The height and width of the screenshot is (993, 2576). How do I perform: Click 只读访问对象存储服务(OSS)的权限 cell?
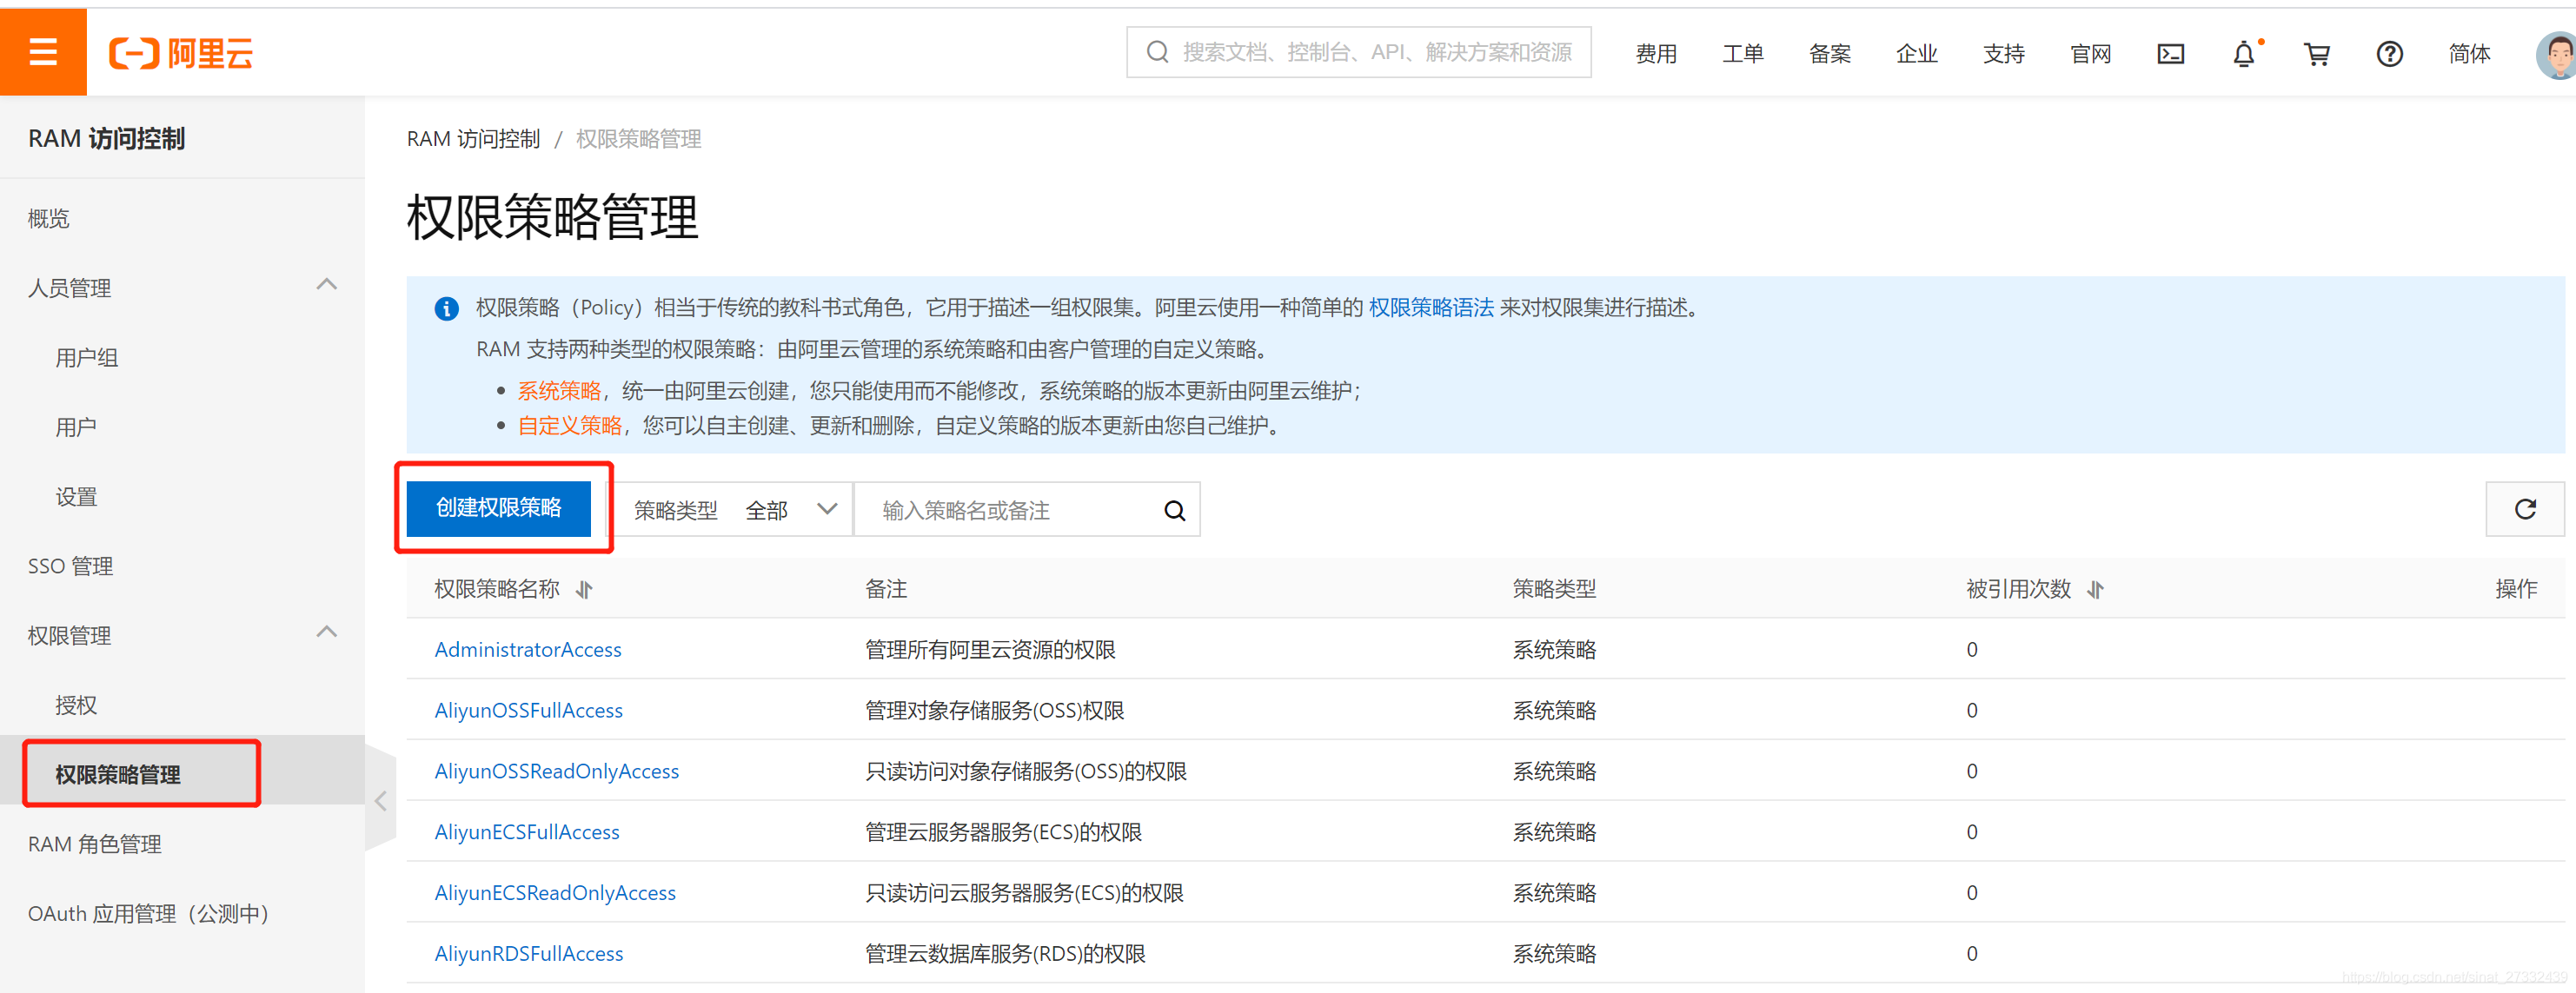point(1025,772)
